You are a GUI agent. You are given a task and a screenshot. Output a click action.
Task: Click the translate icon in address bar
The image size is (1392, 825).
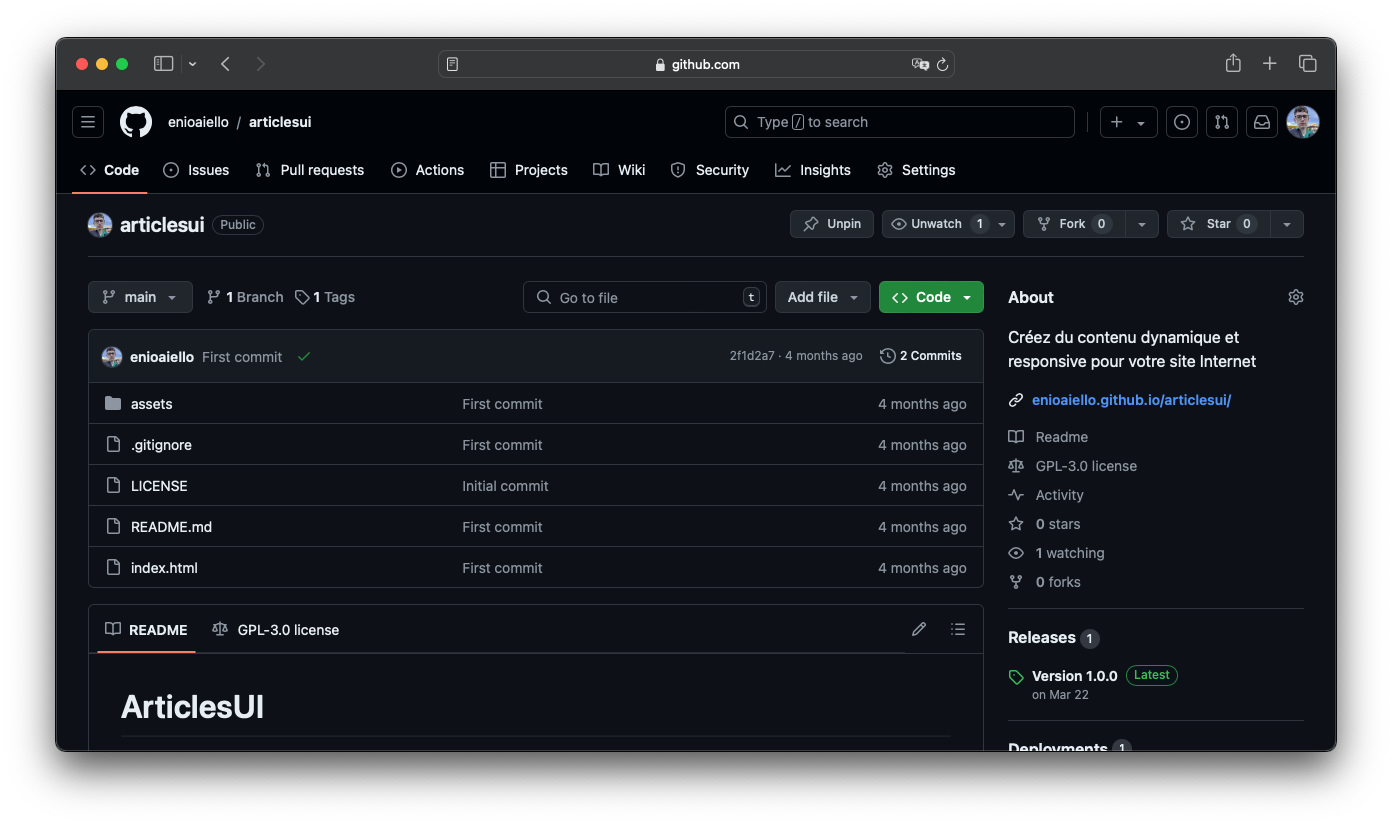[920, 64]
